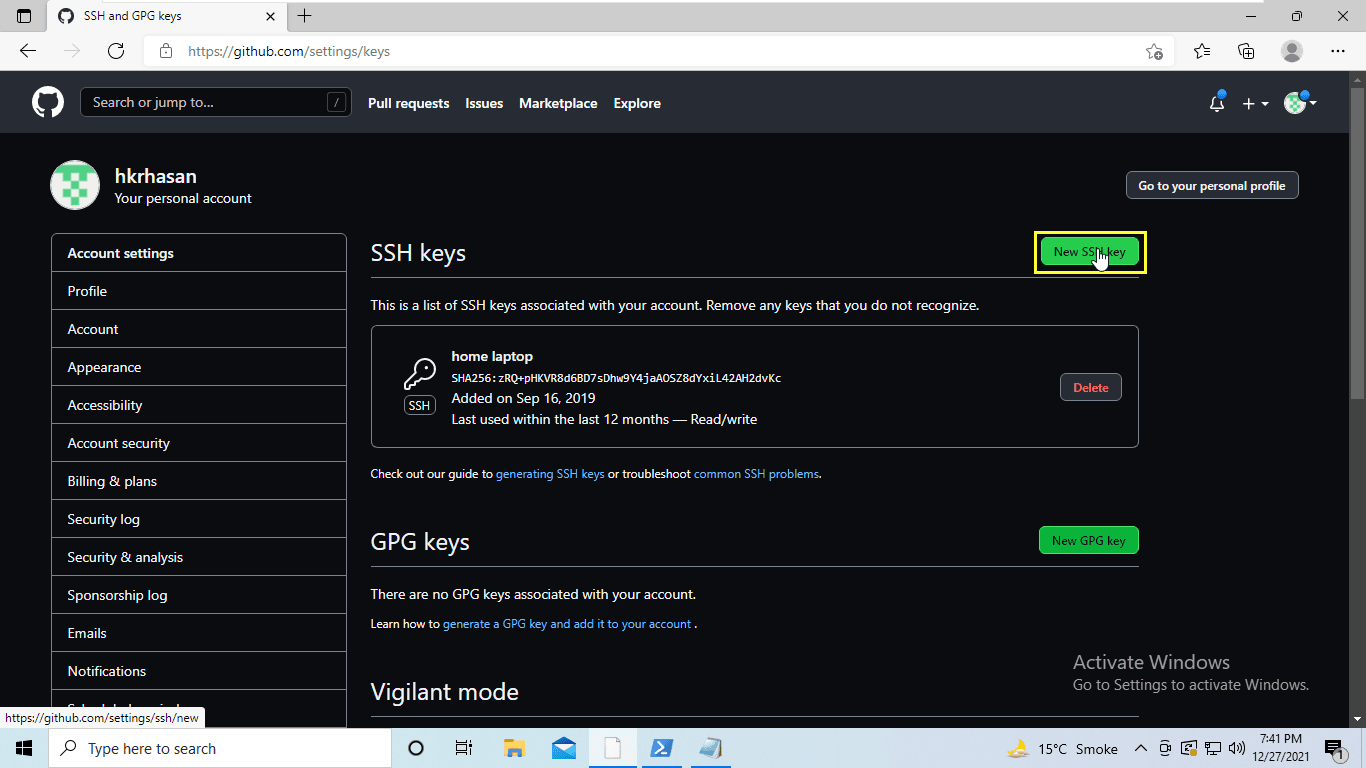Image resolution: width=1366 pixels, height=768 pixels.
Task: Open the generating SSH keys guide link
Action: point(550,474)
